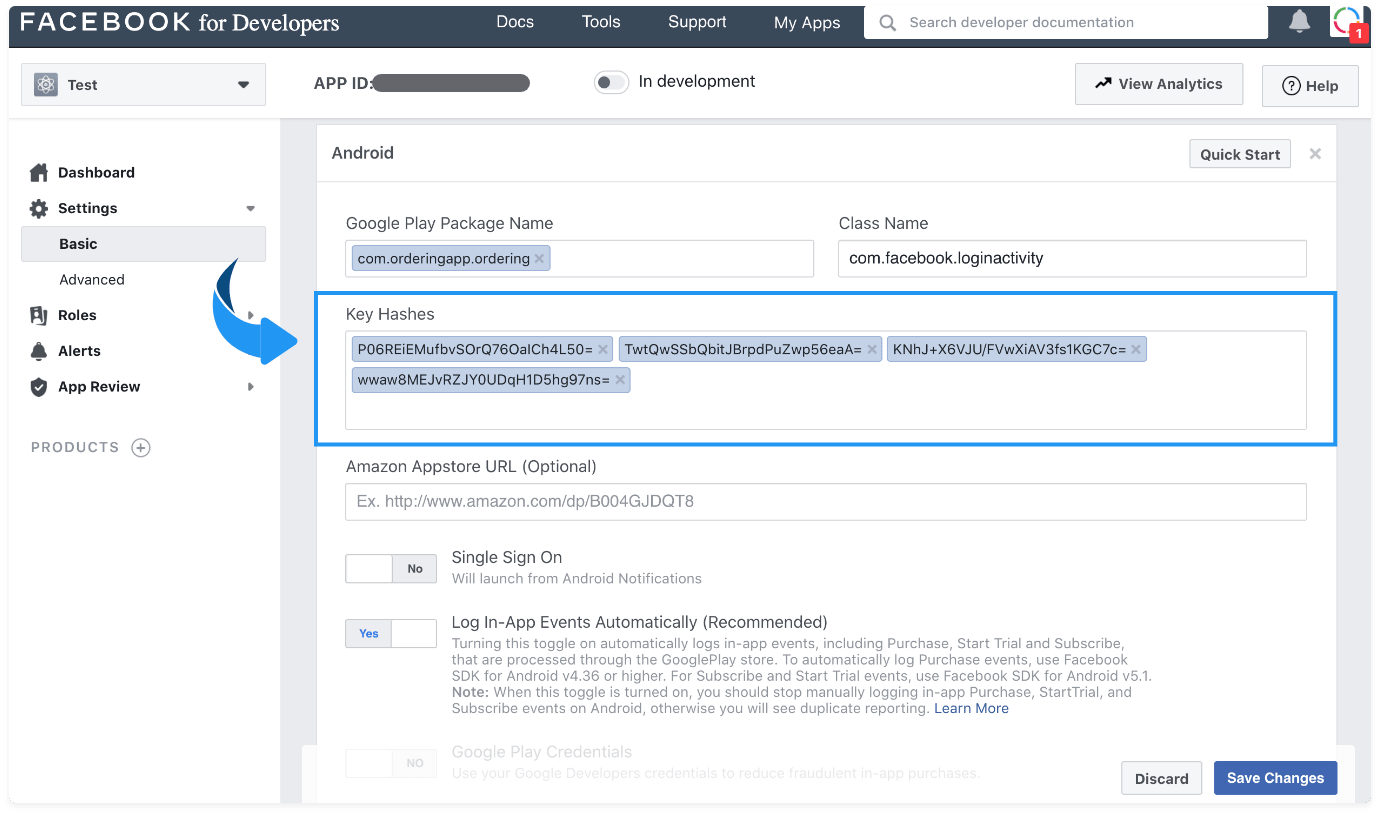
Task: Click the question mark icon in Help
Action: point(1292,86)
